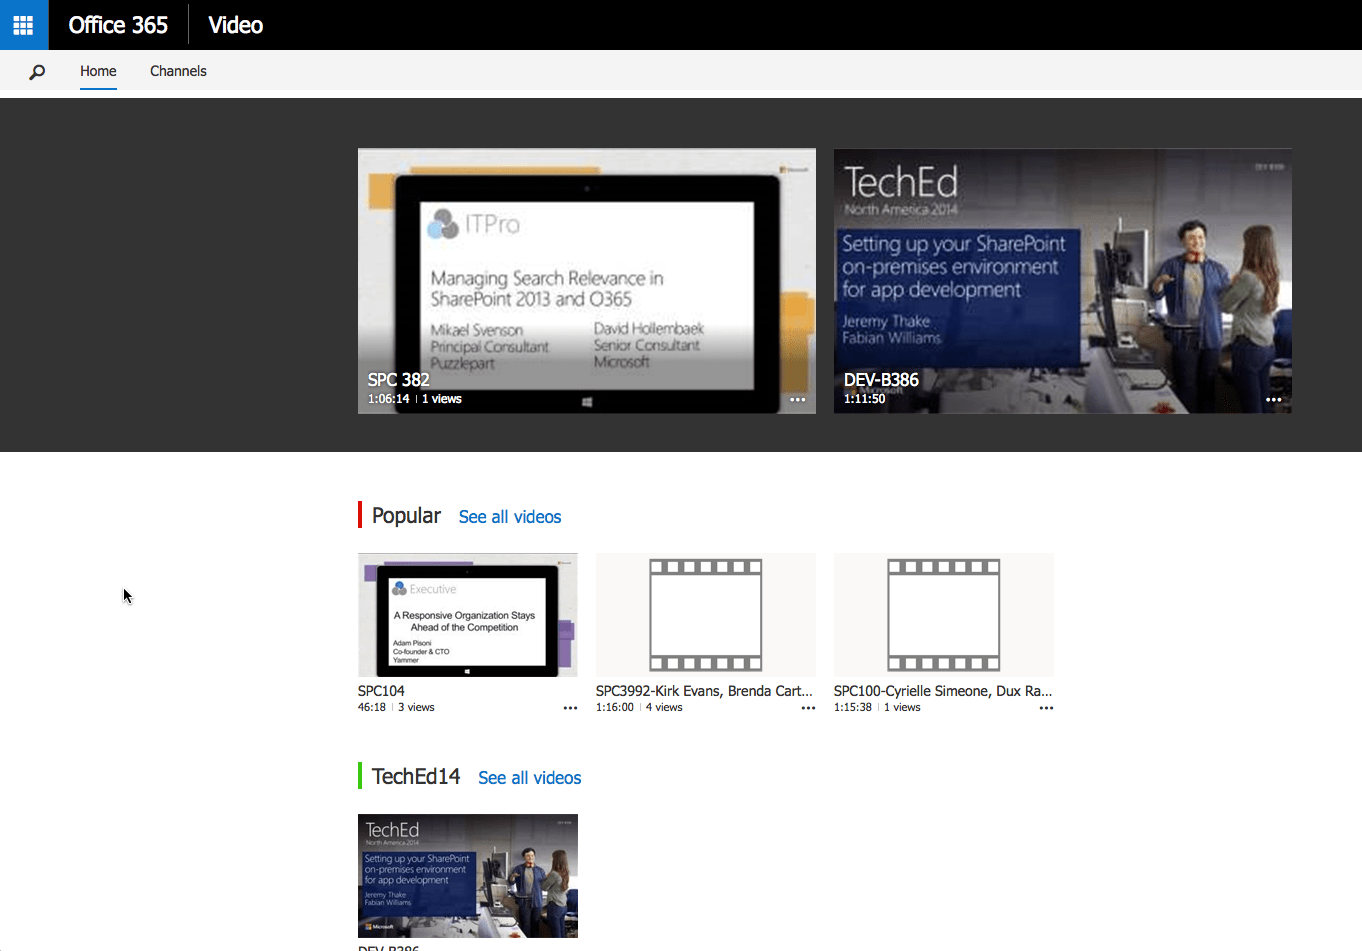Image resolution: width=1362 pixels, height=951 pixels.
Task: Click the Office 365 header link
Action: coord(117,24)
